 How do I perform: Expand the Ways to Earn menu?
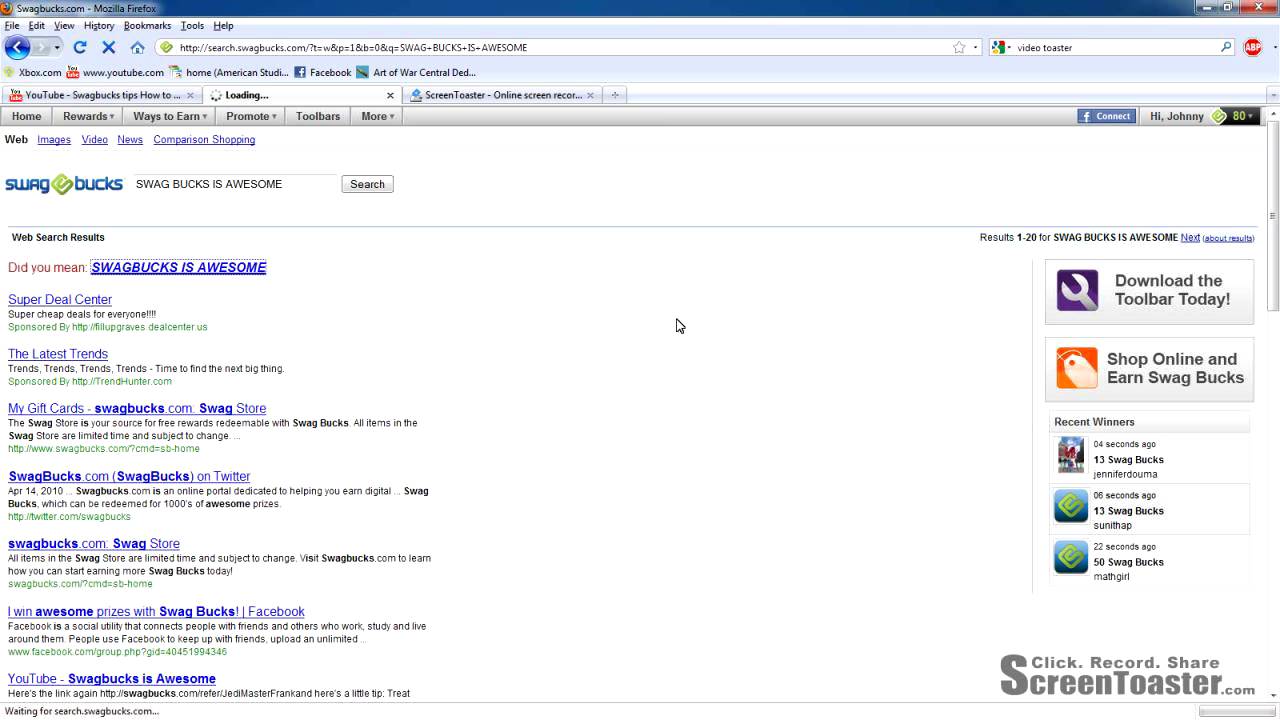coord(170,116)
